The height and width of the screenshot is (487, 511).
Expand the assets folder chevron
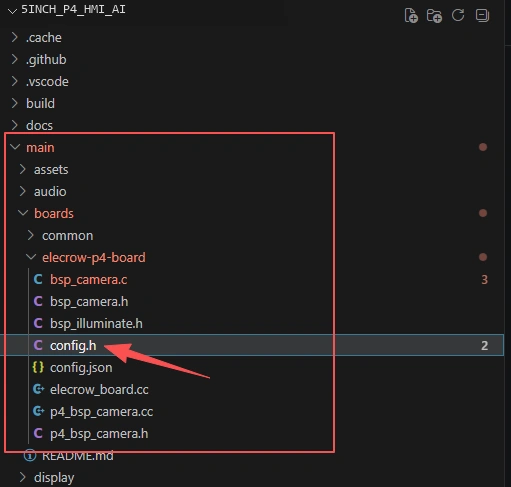point(22,169)
